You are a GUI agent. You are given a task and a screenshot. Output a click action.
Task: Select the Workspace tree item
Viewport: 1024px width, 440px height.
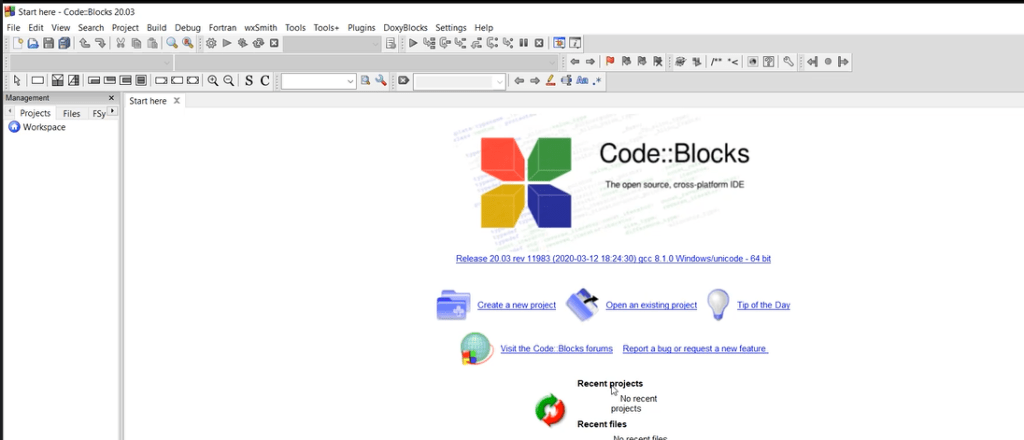tap(44, 127)
